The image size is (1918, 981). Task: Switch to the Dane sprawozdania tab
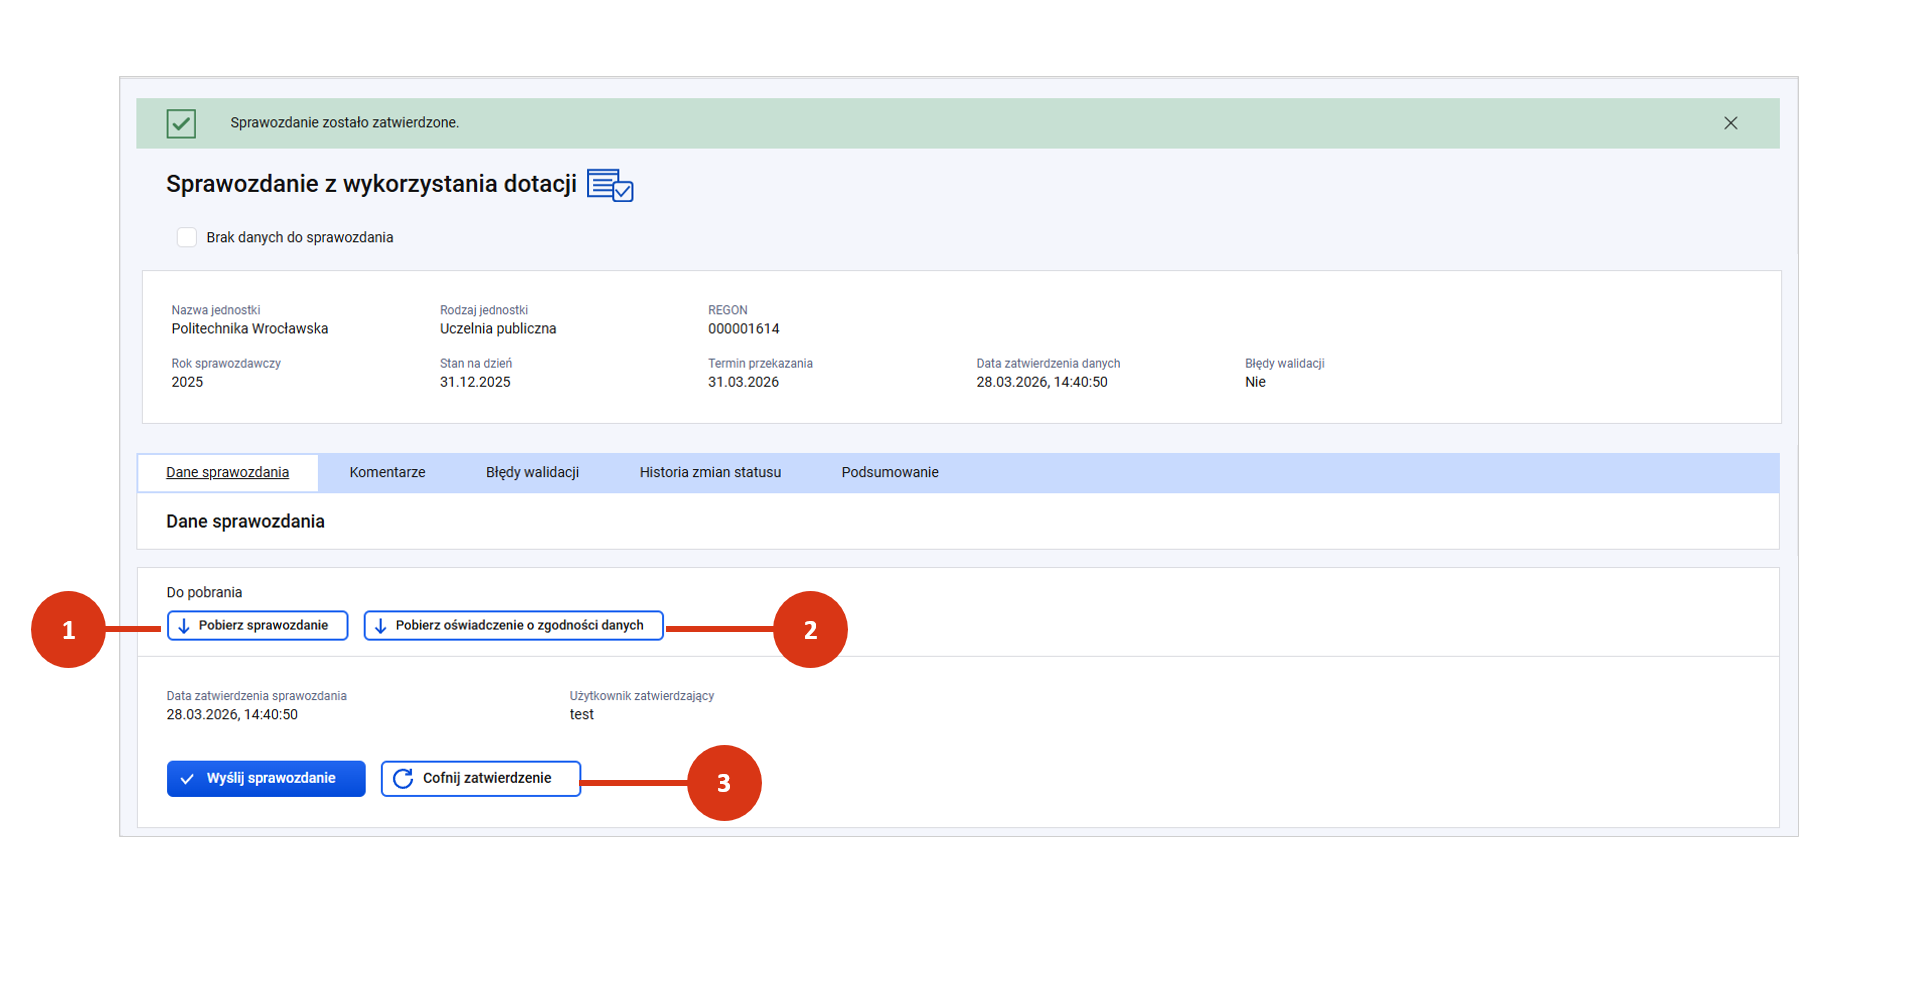(x=227, y=472)
